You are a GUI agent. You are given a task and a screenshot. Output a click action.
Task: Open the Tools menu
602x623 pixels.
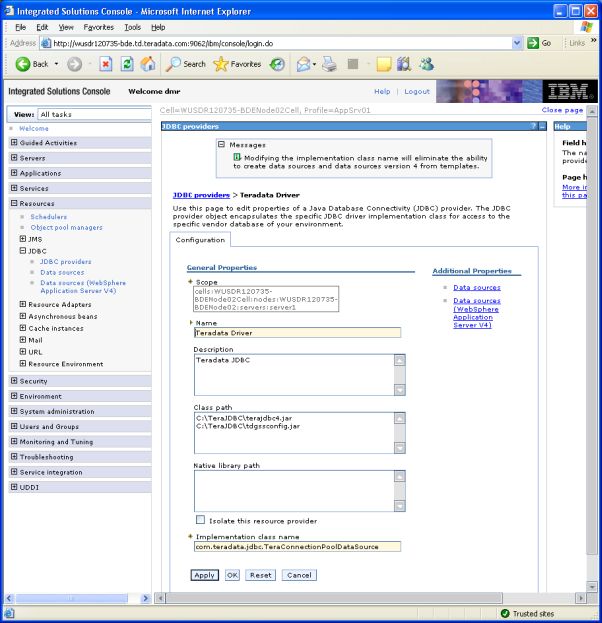point(133,27)
